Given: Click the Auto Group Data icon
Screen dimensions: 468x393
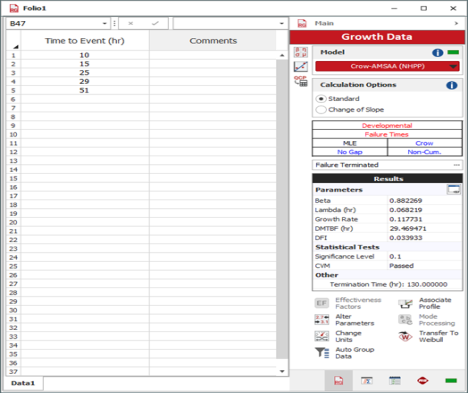Looking at the screenshot, I should tap(322, 352).
